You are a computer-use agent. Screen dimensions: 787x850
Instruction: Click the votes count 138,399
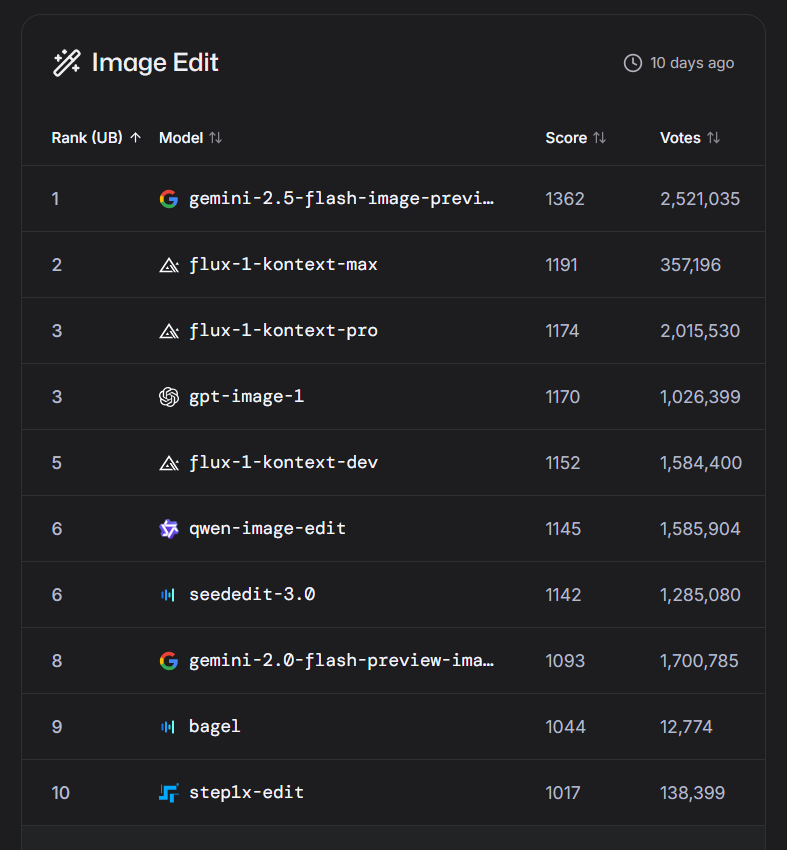click(x=693, y=793)
